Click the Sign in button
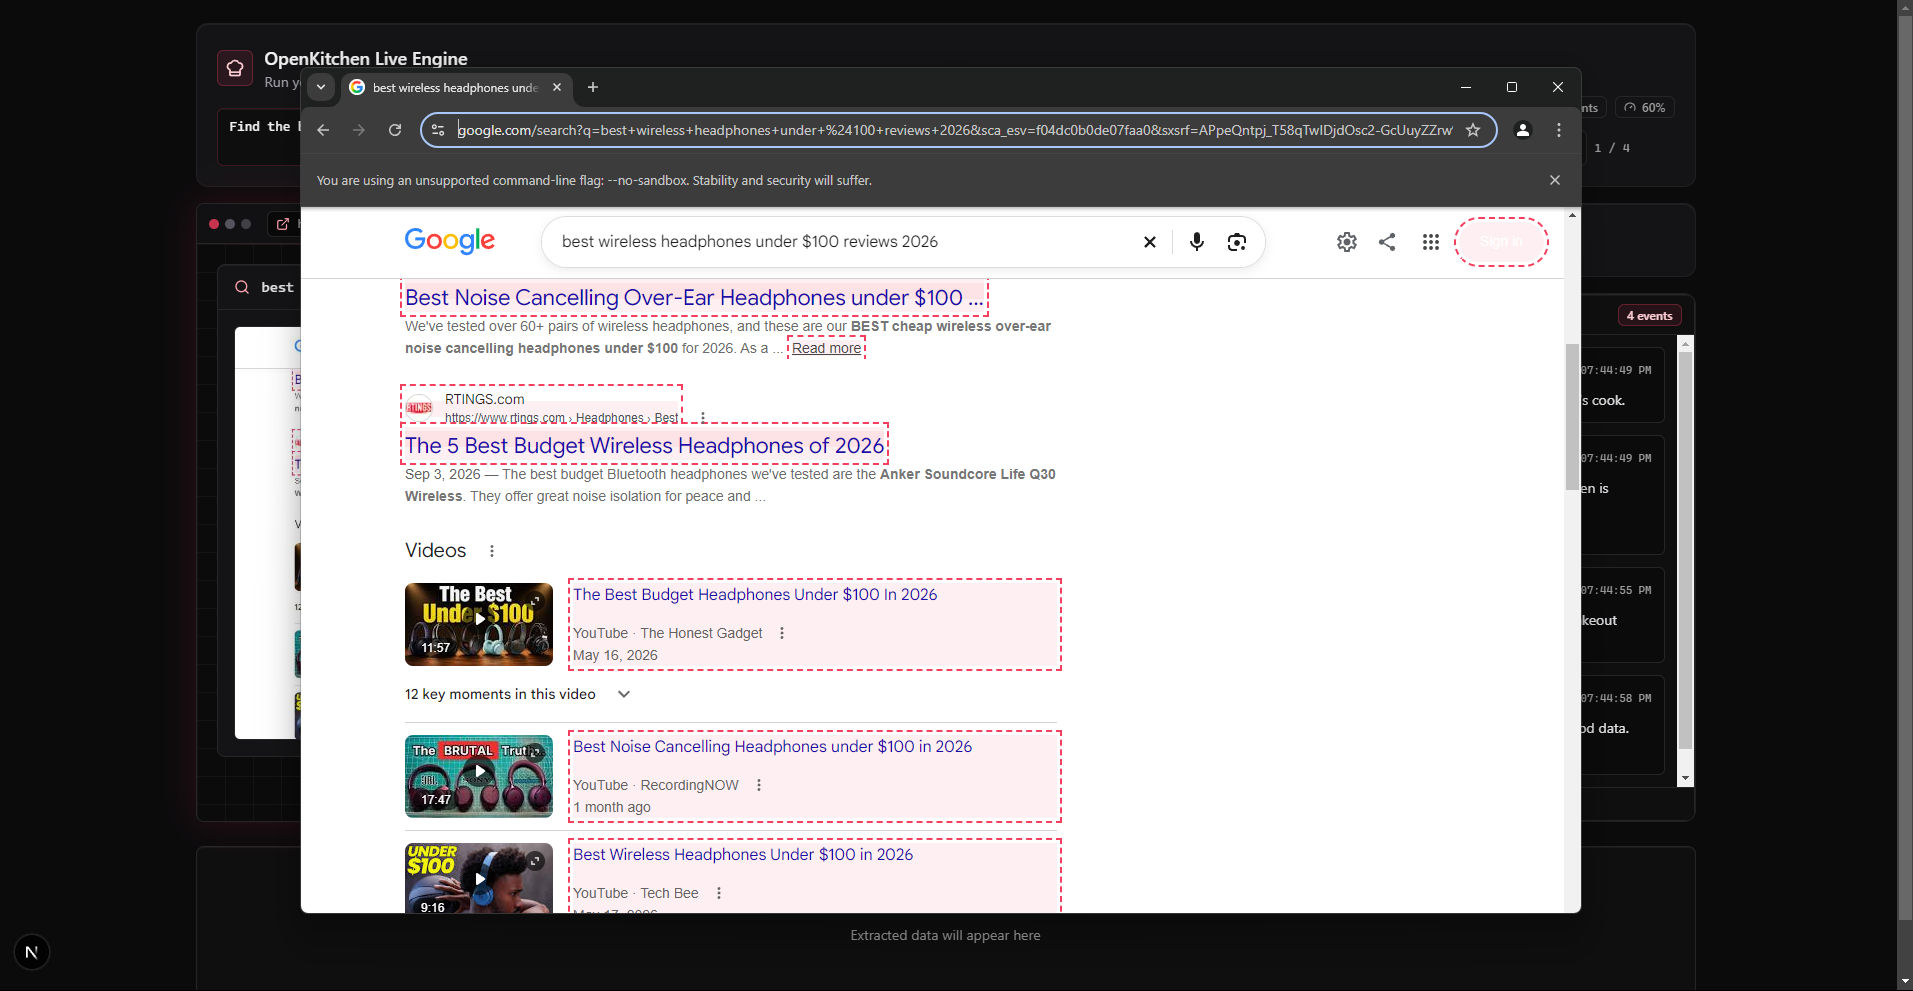The width and height of the screenshot is (1913, 991). point(1501,242)
